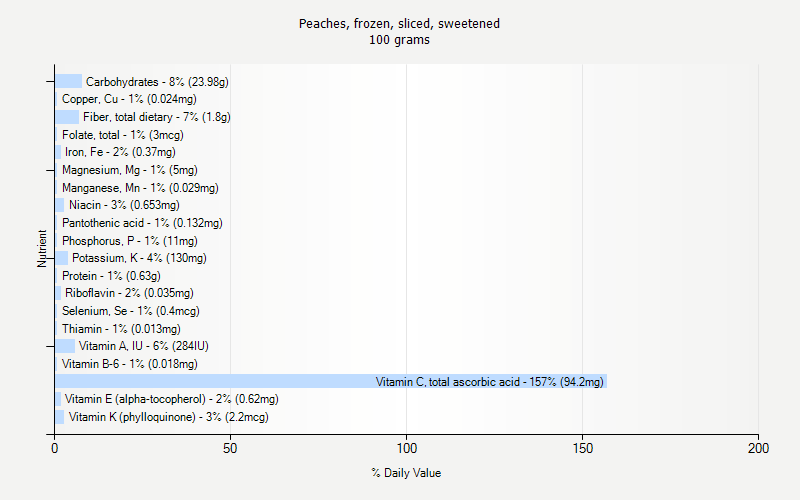Click the 'Vitamin B-6 - 1% (0.018mg)' label
800x500 pixels.
click(130, 364)
